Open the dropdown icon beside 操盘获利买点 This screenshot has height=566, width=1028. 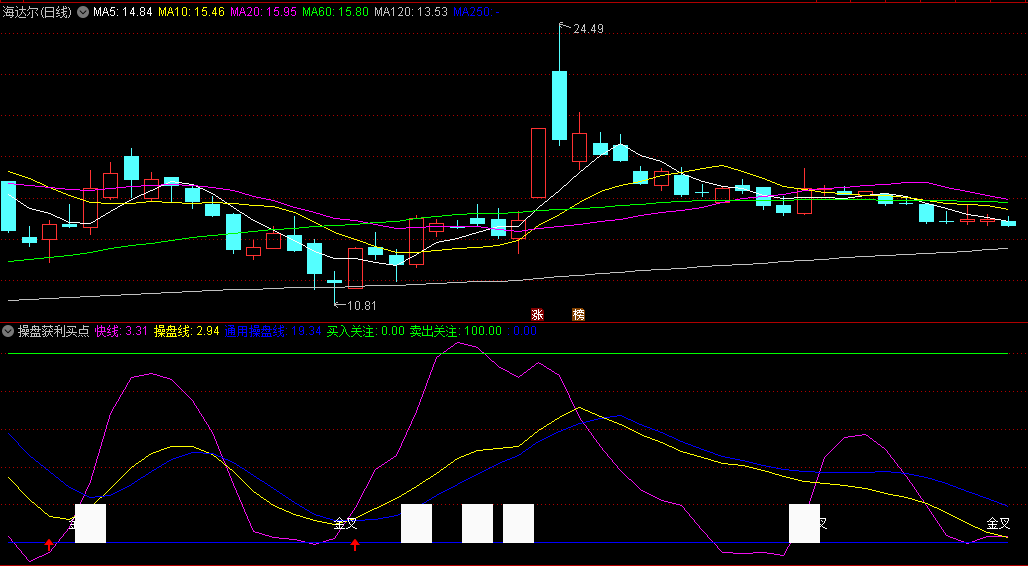[x=8, y=331]
